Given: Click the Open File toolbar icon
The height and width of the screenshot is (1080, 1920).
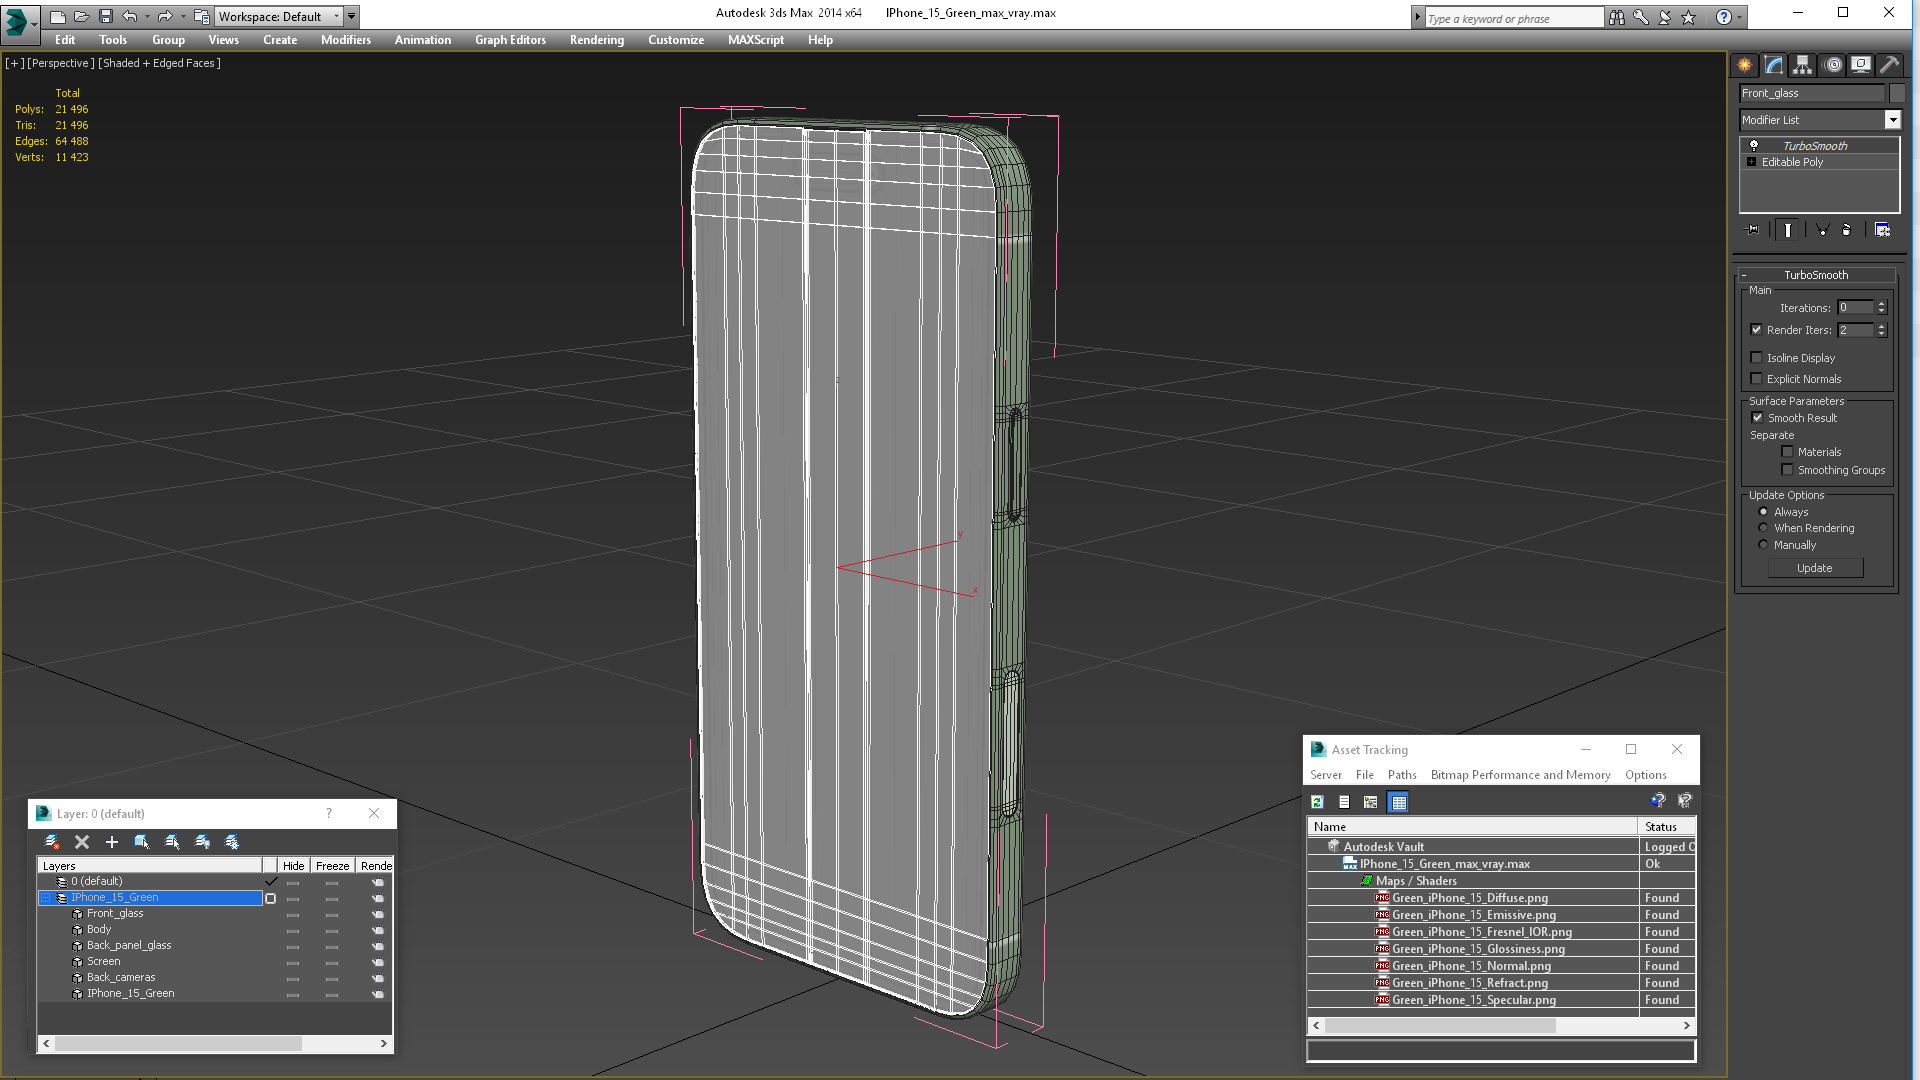Looking at the screenshot, I should coord(81,16).
